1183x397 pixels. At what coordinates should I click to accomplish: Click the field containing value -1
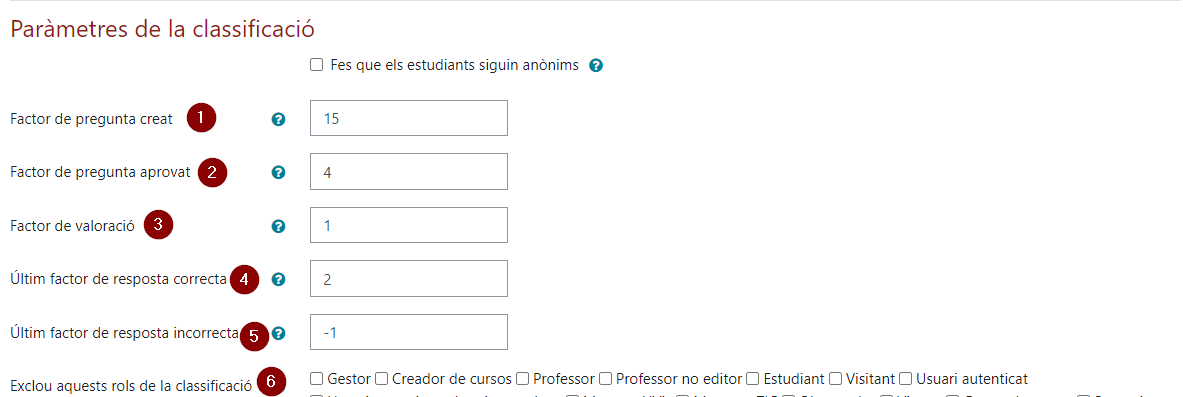pos(409,333)
